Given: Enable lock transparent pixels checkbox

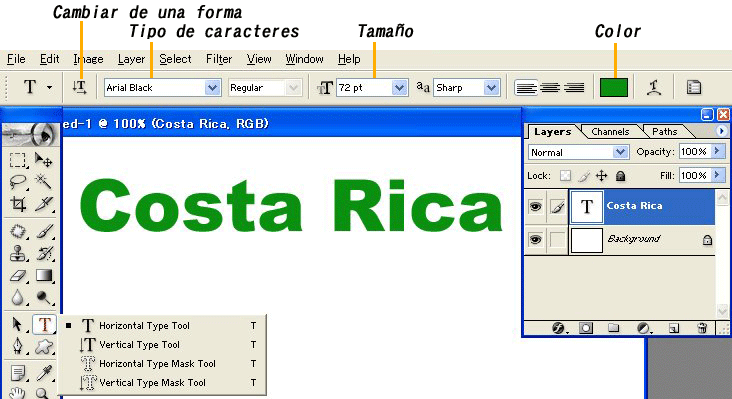Looking at the screenshot, I should click(x=565, y=176).
